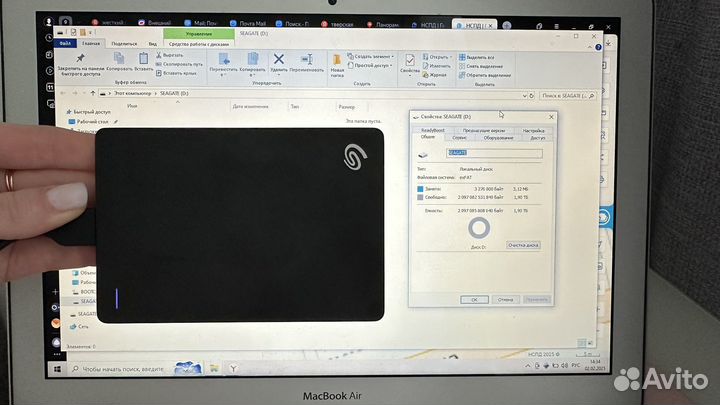Click the Вставить clipboard icon
This screenshot has width=720, height=405.
[x=143, y=58]
